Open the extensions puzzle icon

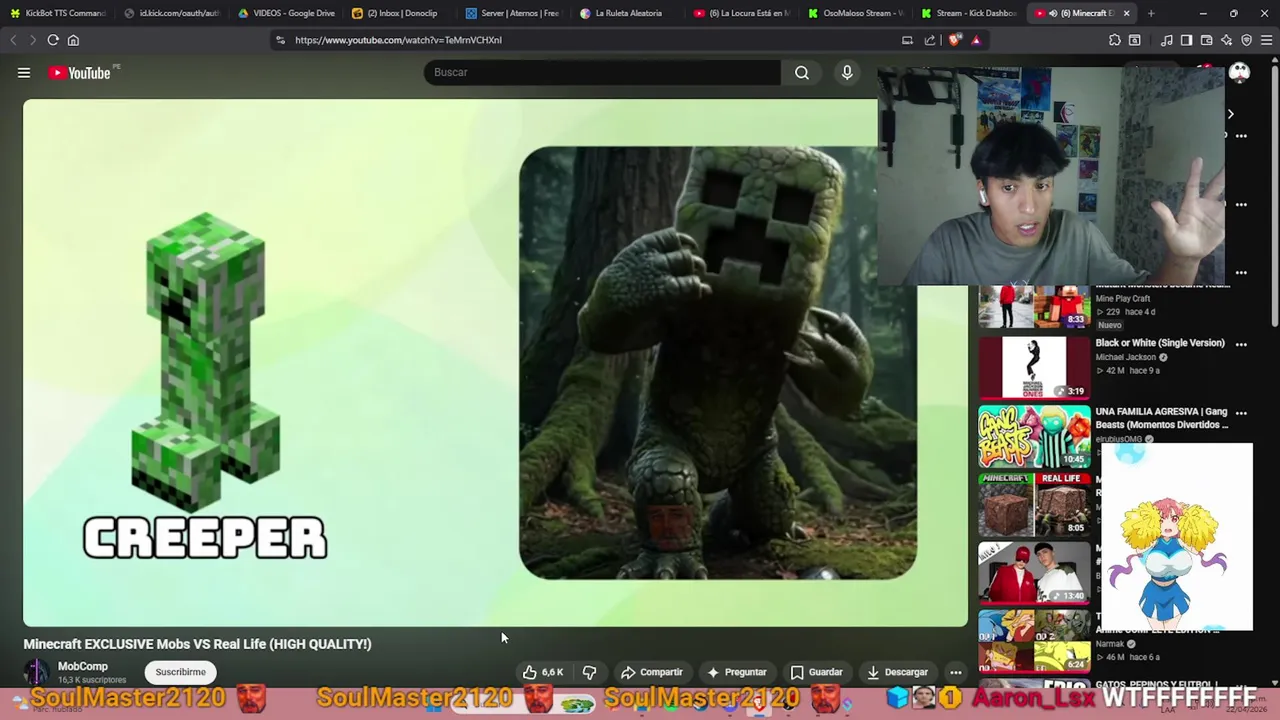1115,40
